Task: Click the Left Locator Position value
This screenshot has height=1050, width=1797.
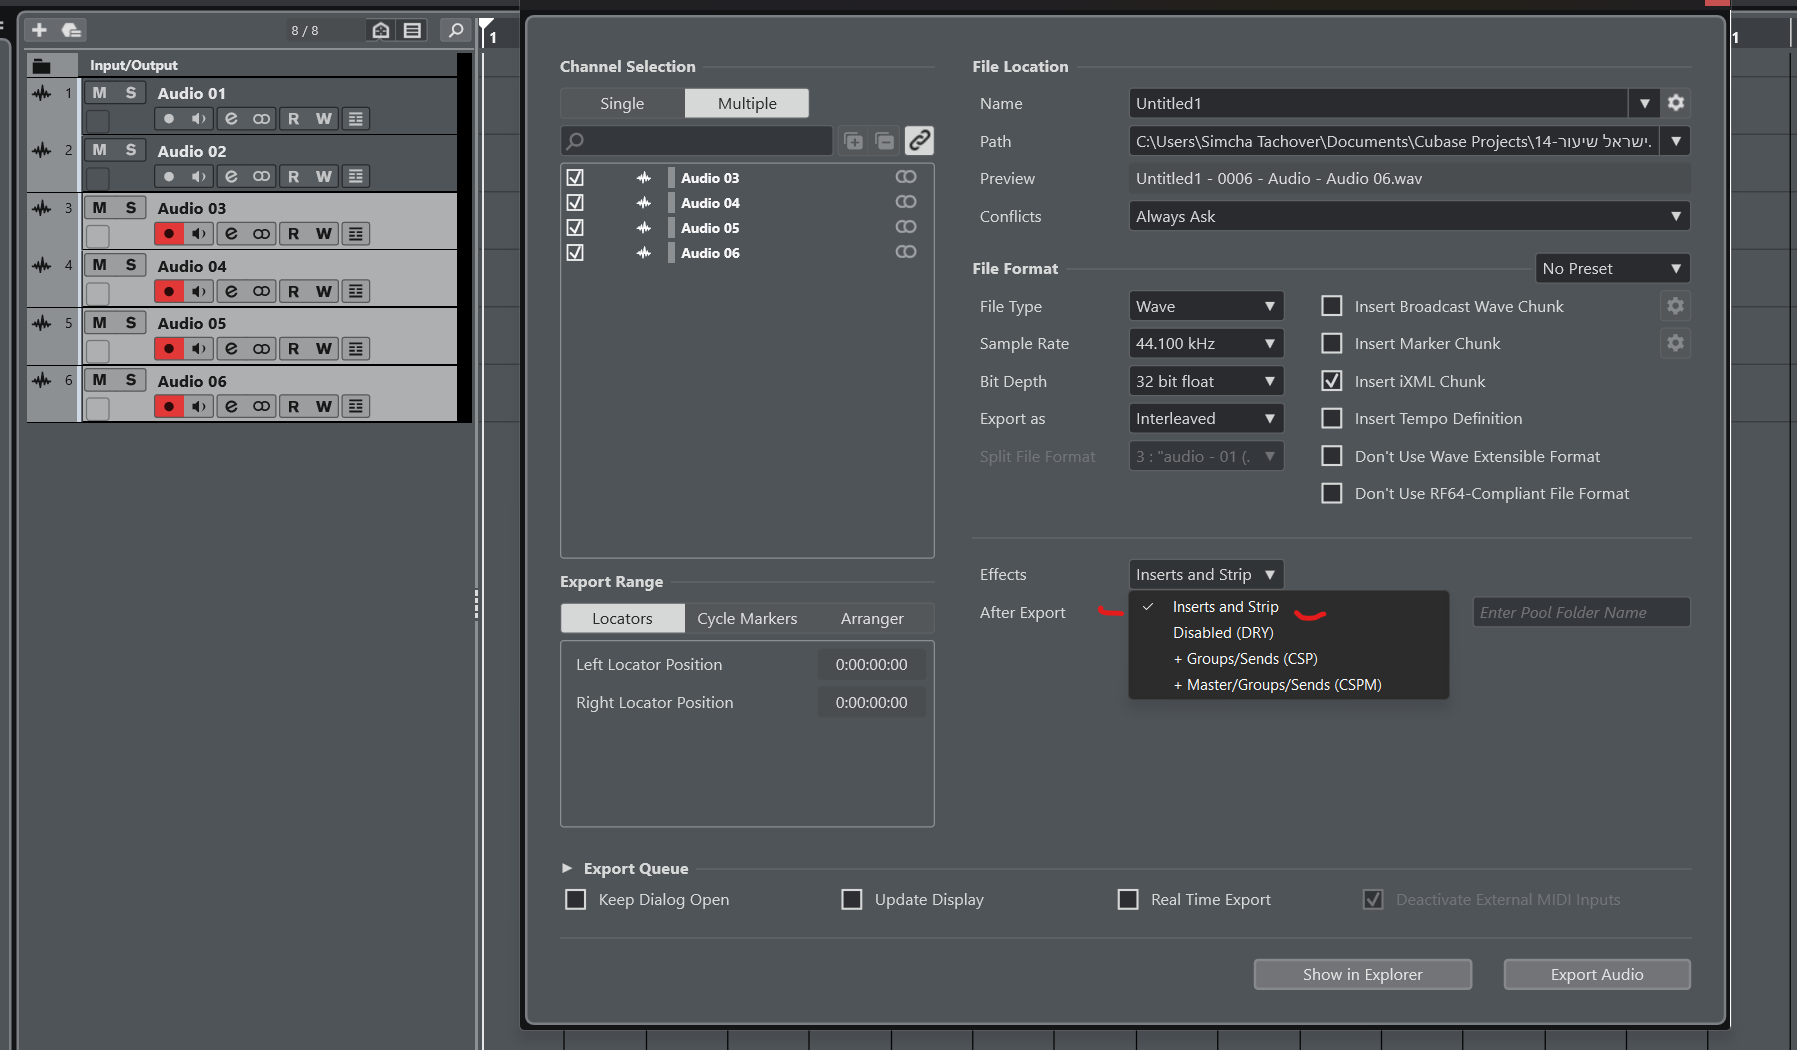Action: (872, 665)
